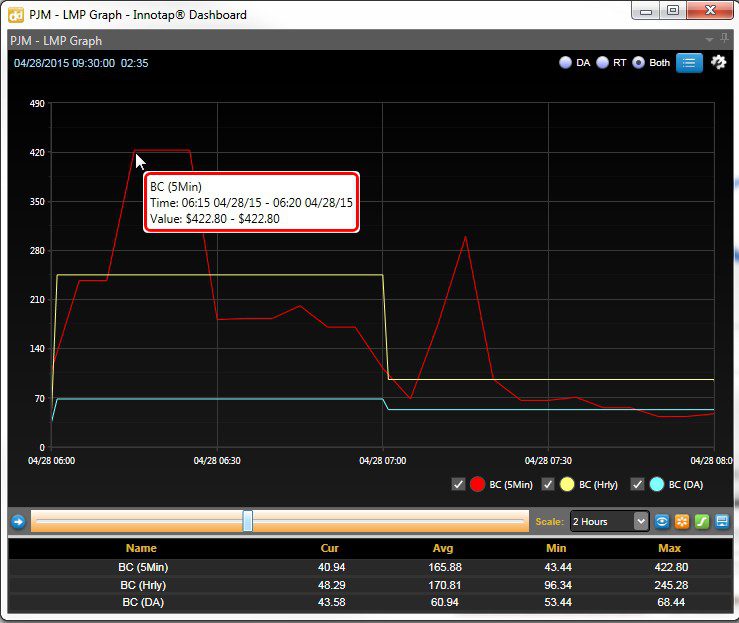Viewport: 739px width, 623px height.
Task: Open the gear settings icon
Action: pyautogui.click(x=718, y=62)
